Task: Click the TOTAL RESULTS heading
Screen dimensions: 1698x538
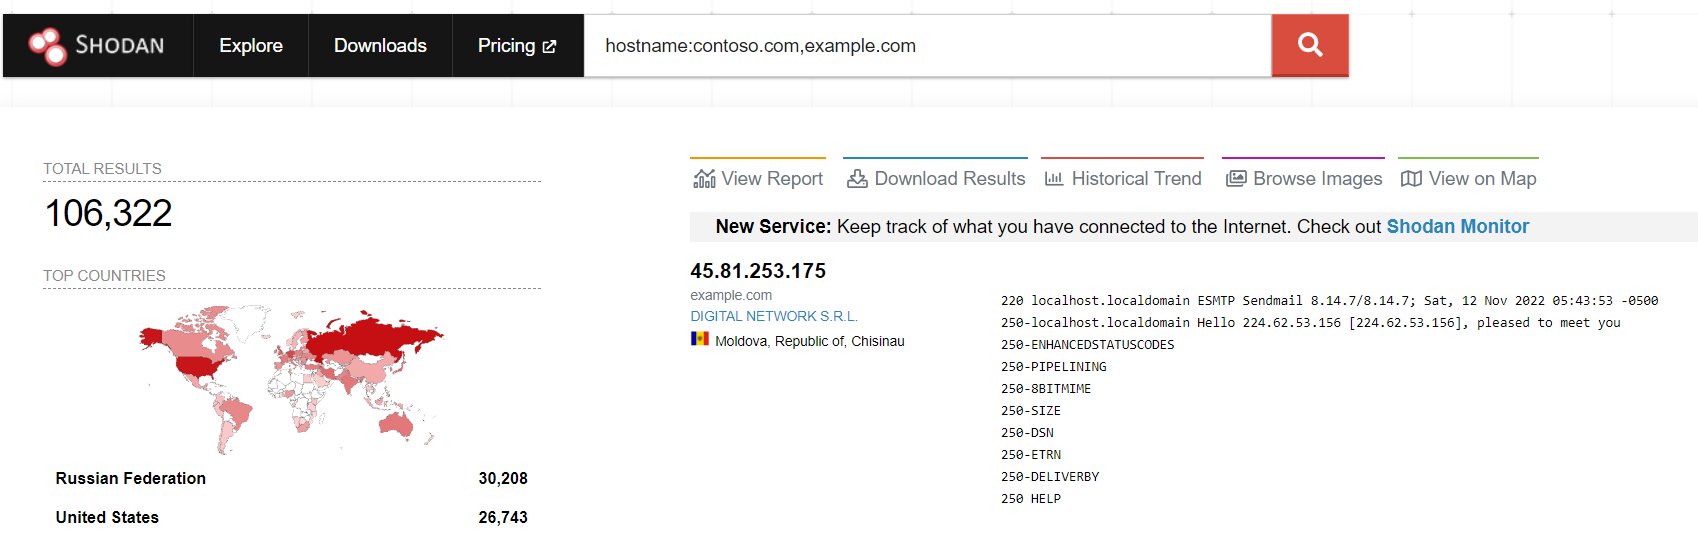Action: pos(102,169)
